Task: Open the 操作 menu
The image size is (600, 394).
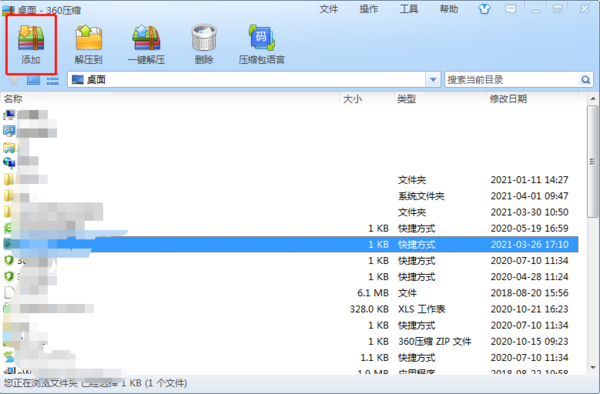Action: coord(369,9)
